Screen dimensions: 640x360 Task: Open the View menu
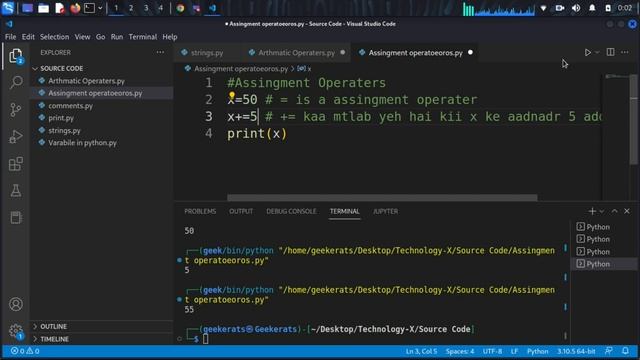click(82, 37)
